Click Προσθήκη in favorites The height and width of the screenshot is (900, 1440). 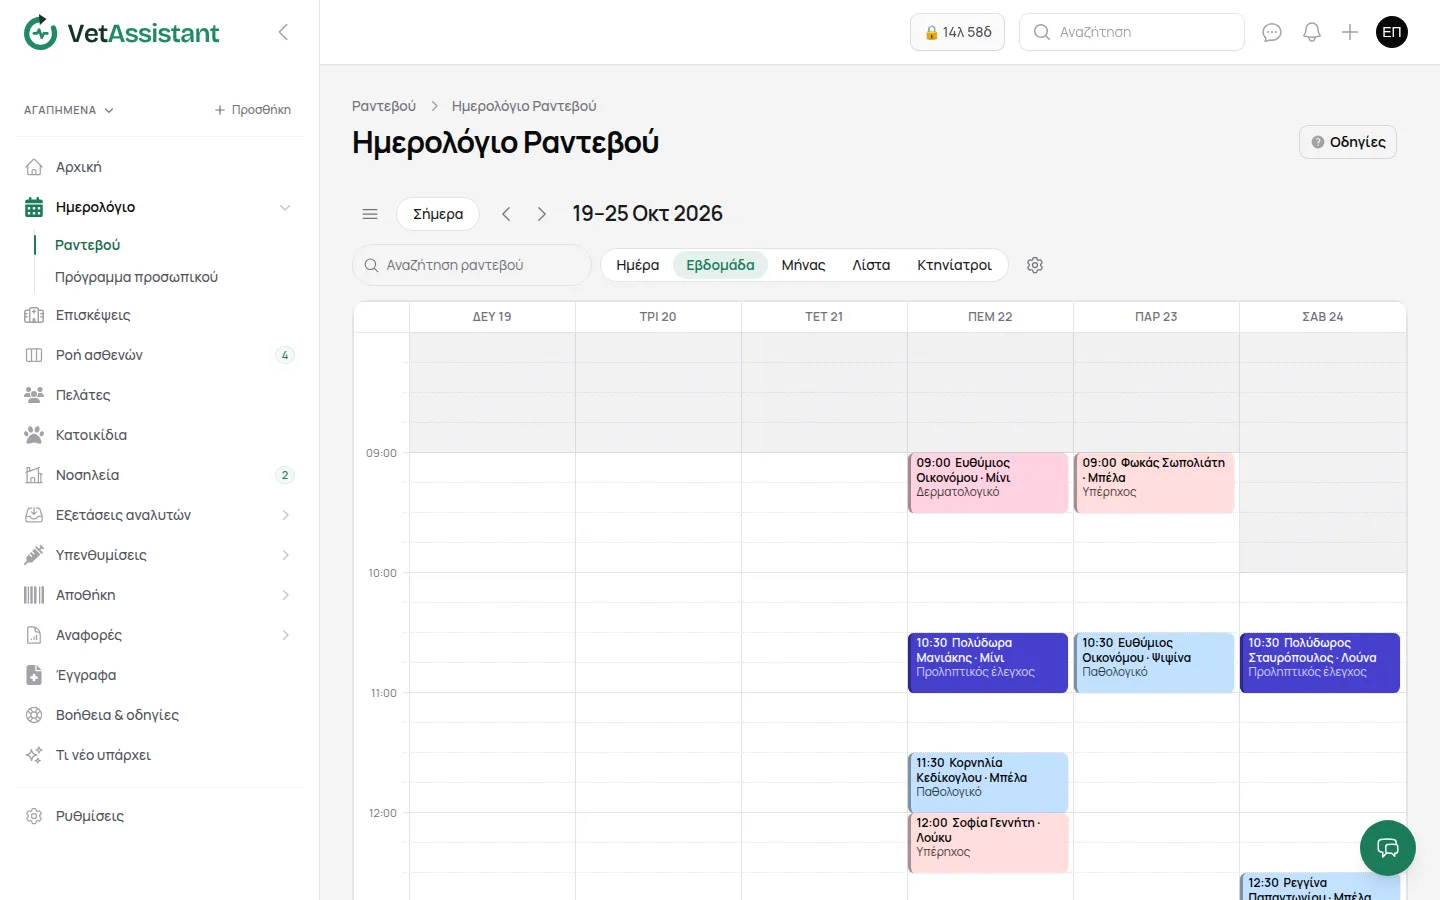coord(253,110)
